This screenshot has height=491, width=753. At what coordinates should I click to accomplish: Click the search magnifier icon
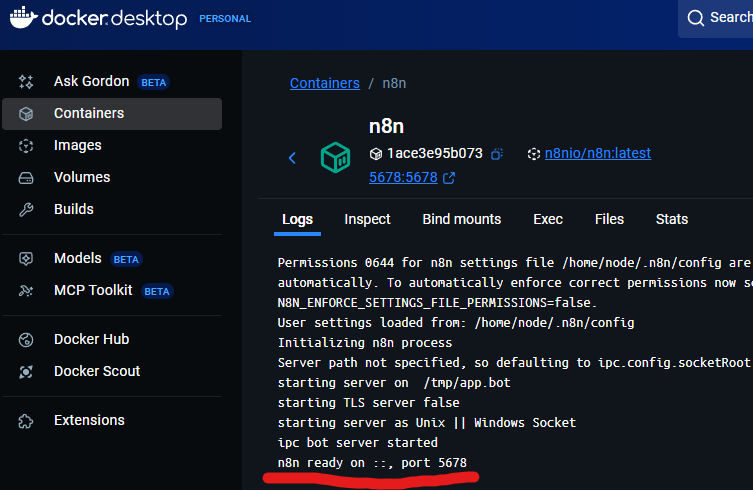click(695, 18)
